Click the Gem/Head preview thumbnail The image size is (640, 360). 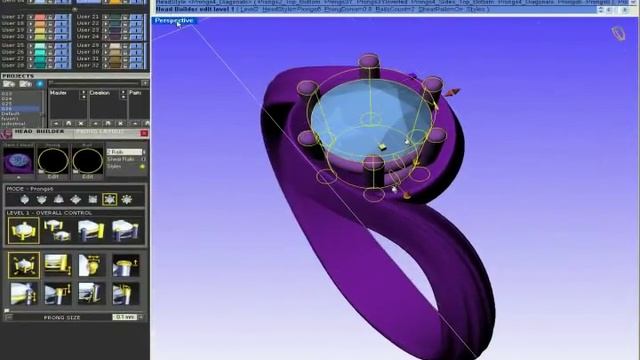[x=18, y=161]
